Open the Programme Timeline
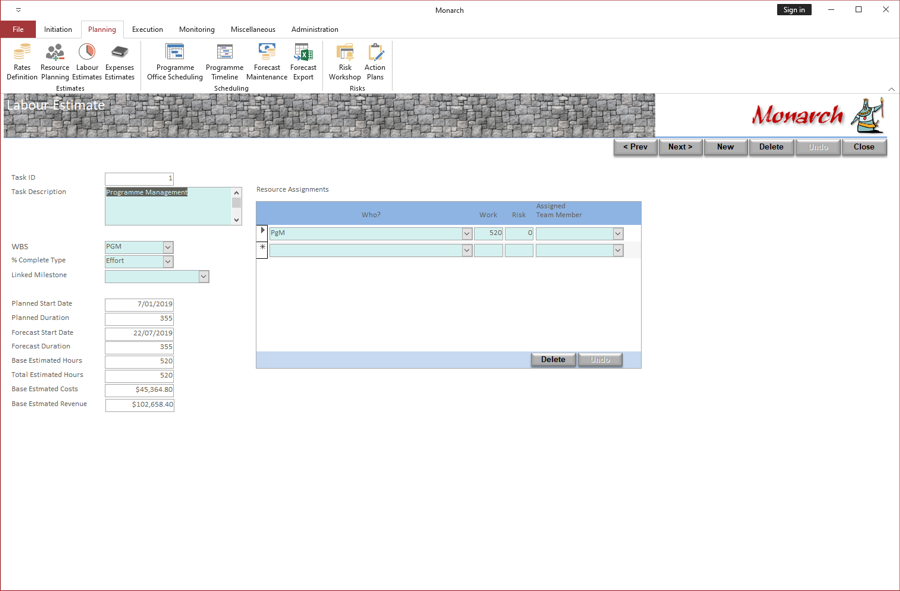 pyautogui.click(x=224, y=62)
